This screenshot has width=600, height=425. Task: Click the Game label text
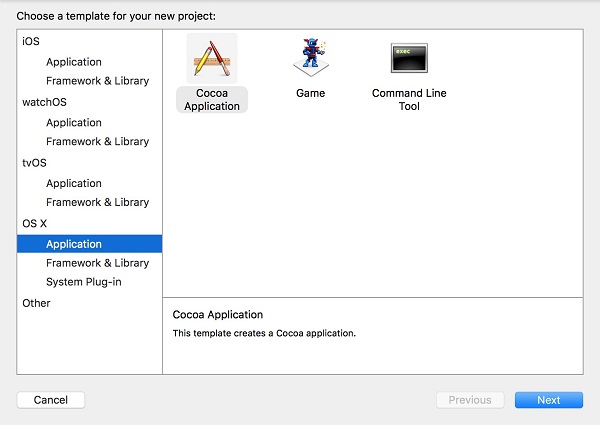(311, 93)
